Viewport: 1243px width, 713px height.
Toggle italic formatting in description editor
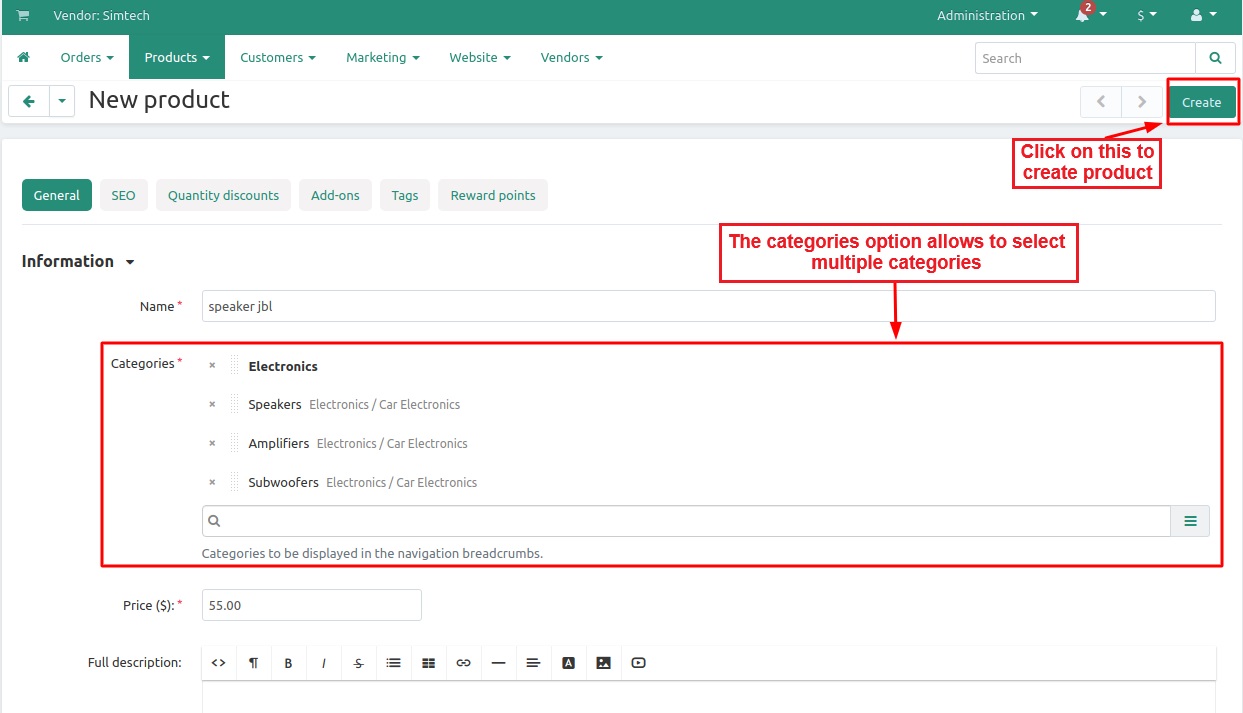pyautogui.click(x=324, y=663)
